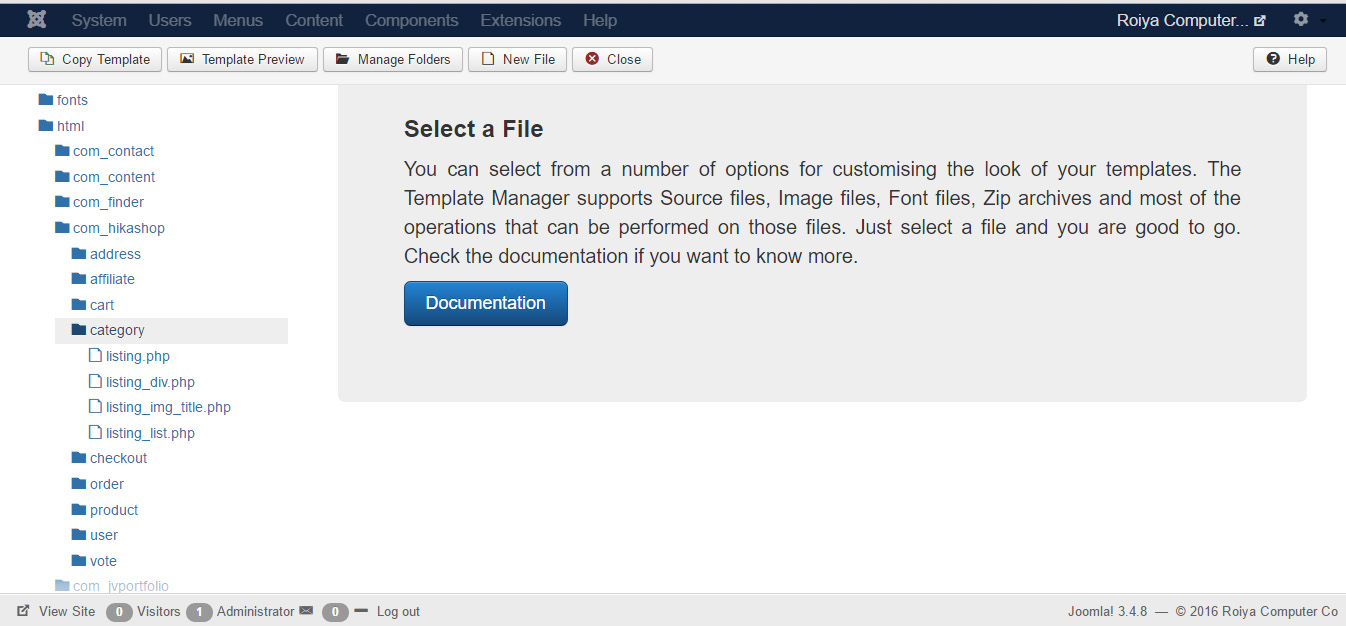
Task: Open listing_div.php file
Action: click(150, 382)
